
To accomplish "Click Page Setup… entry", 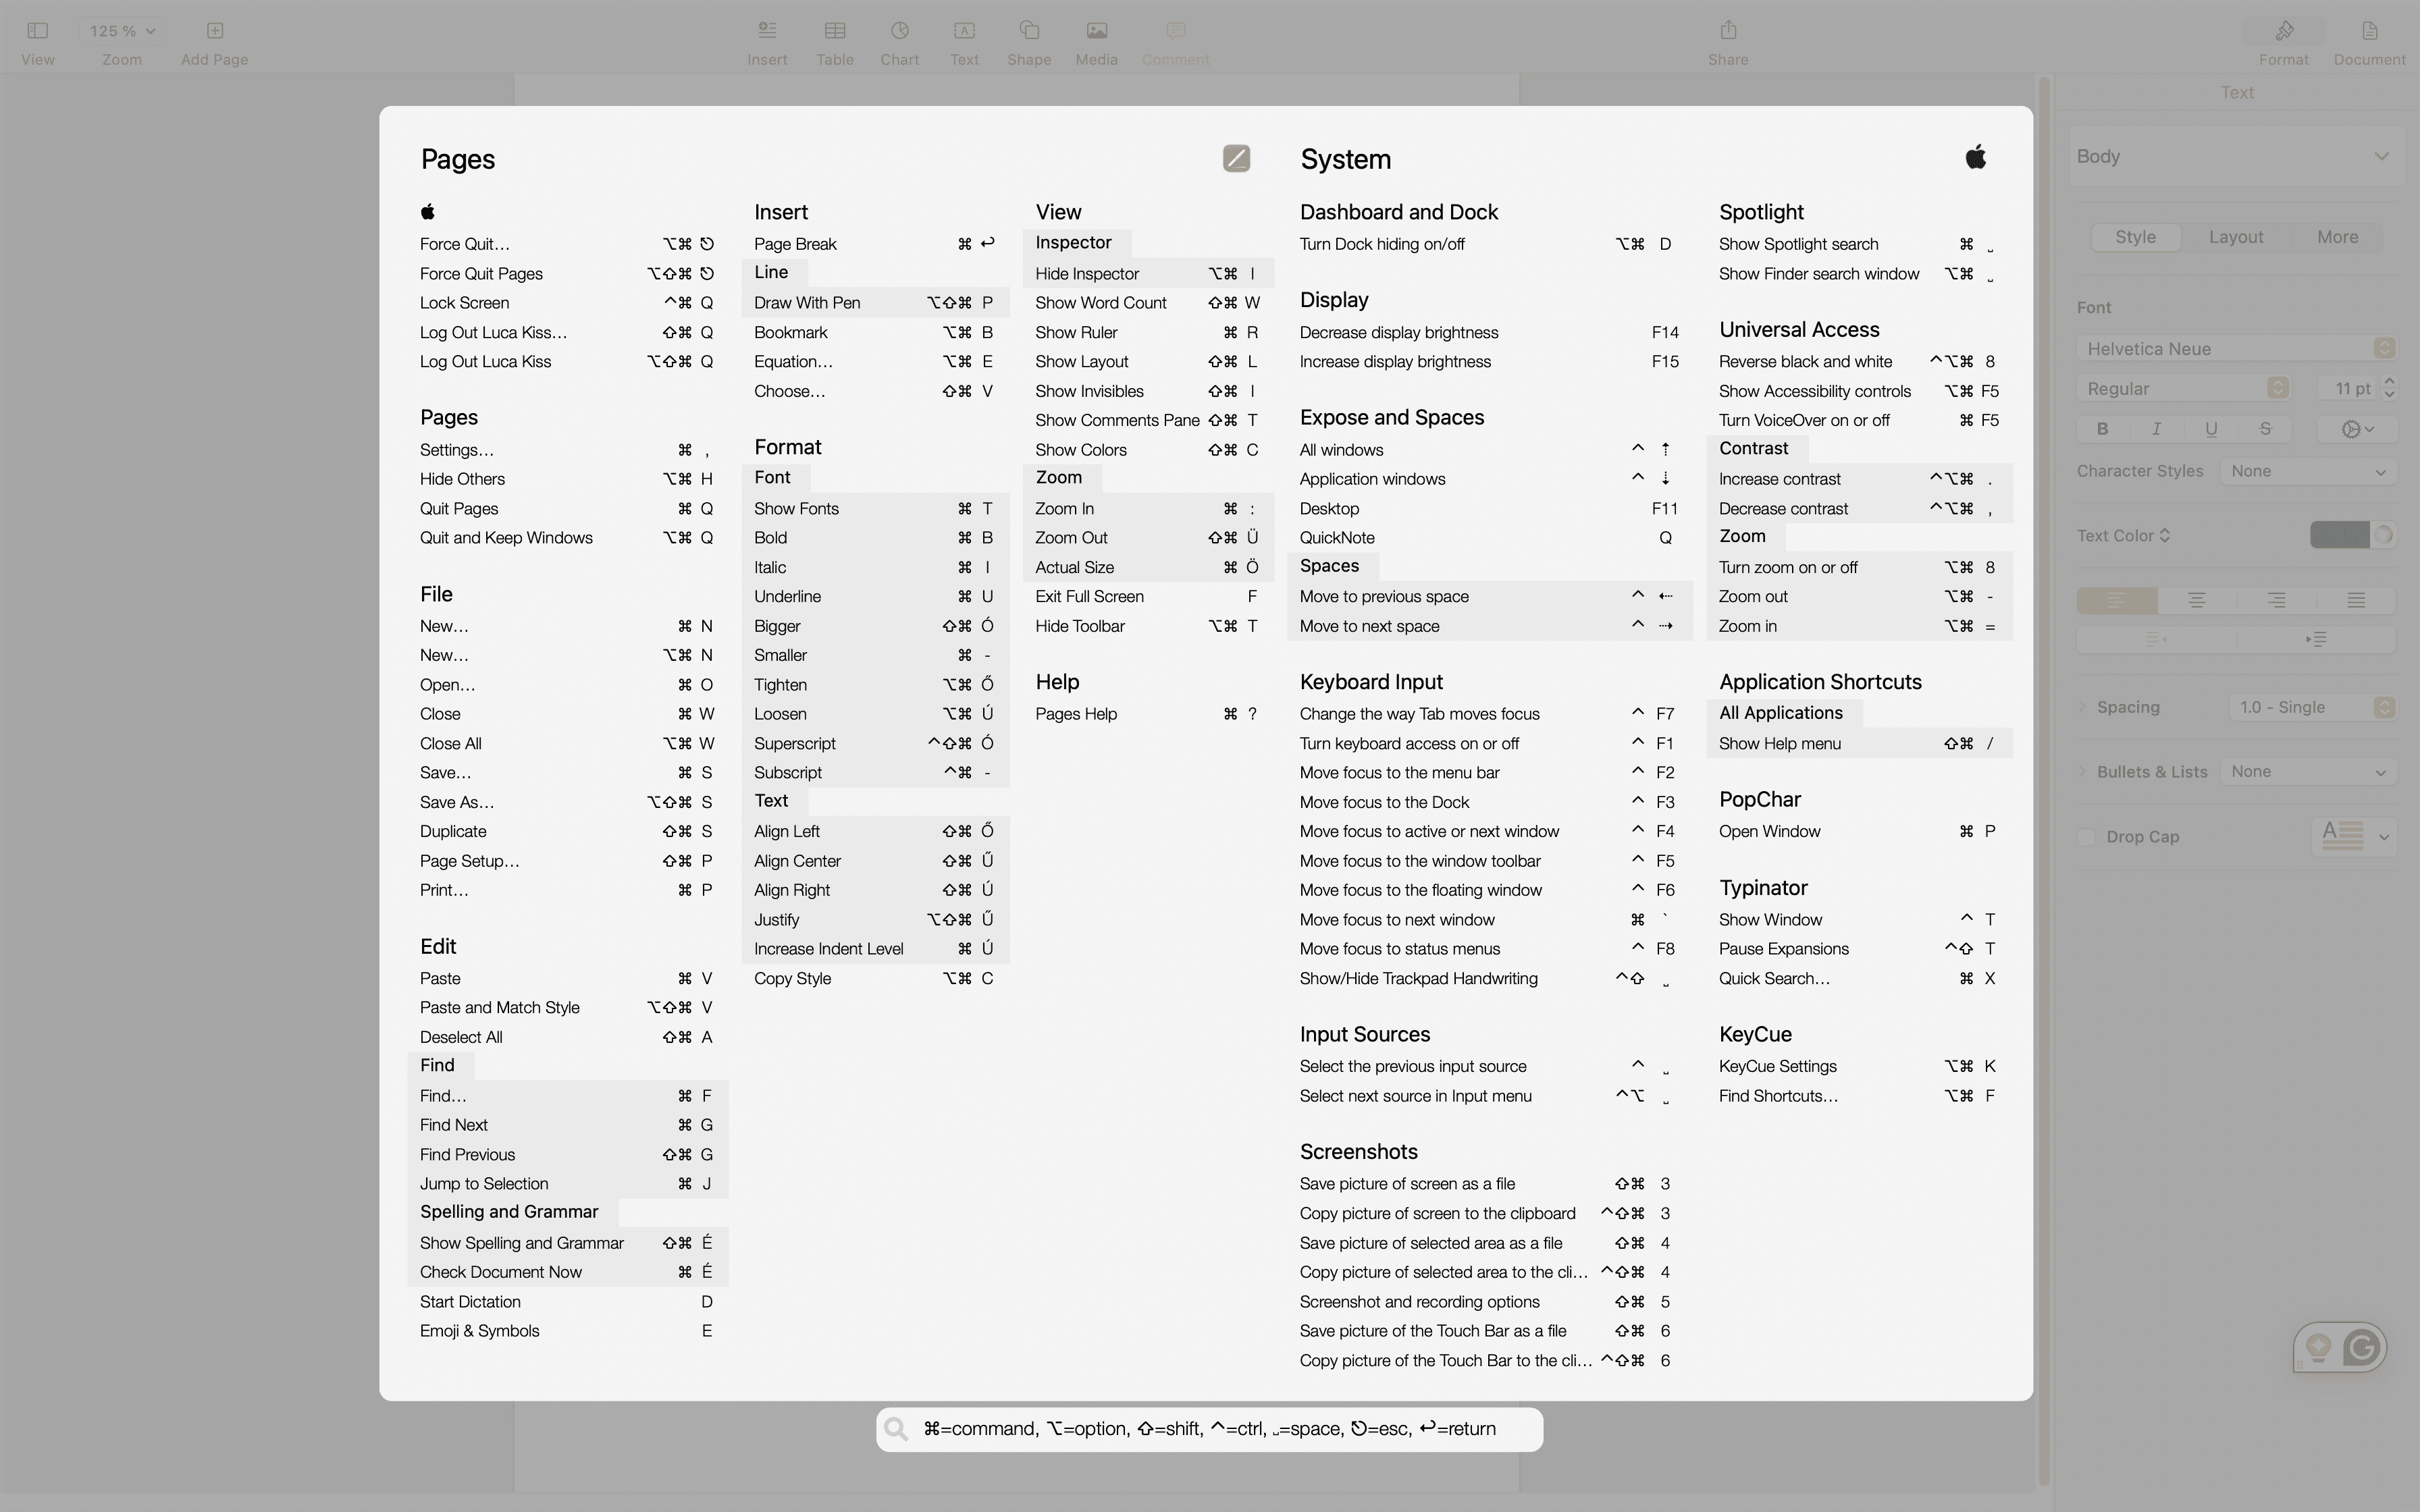I will tap(567, 861).
